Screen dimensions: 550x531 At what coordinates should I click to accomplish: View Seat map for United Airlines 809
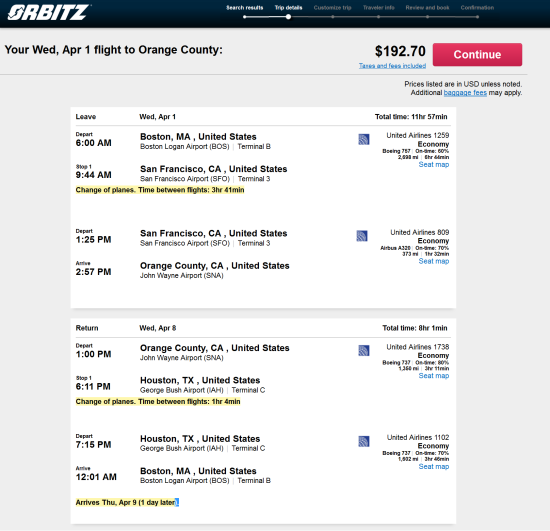click(x=434, y=261)
